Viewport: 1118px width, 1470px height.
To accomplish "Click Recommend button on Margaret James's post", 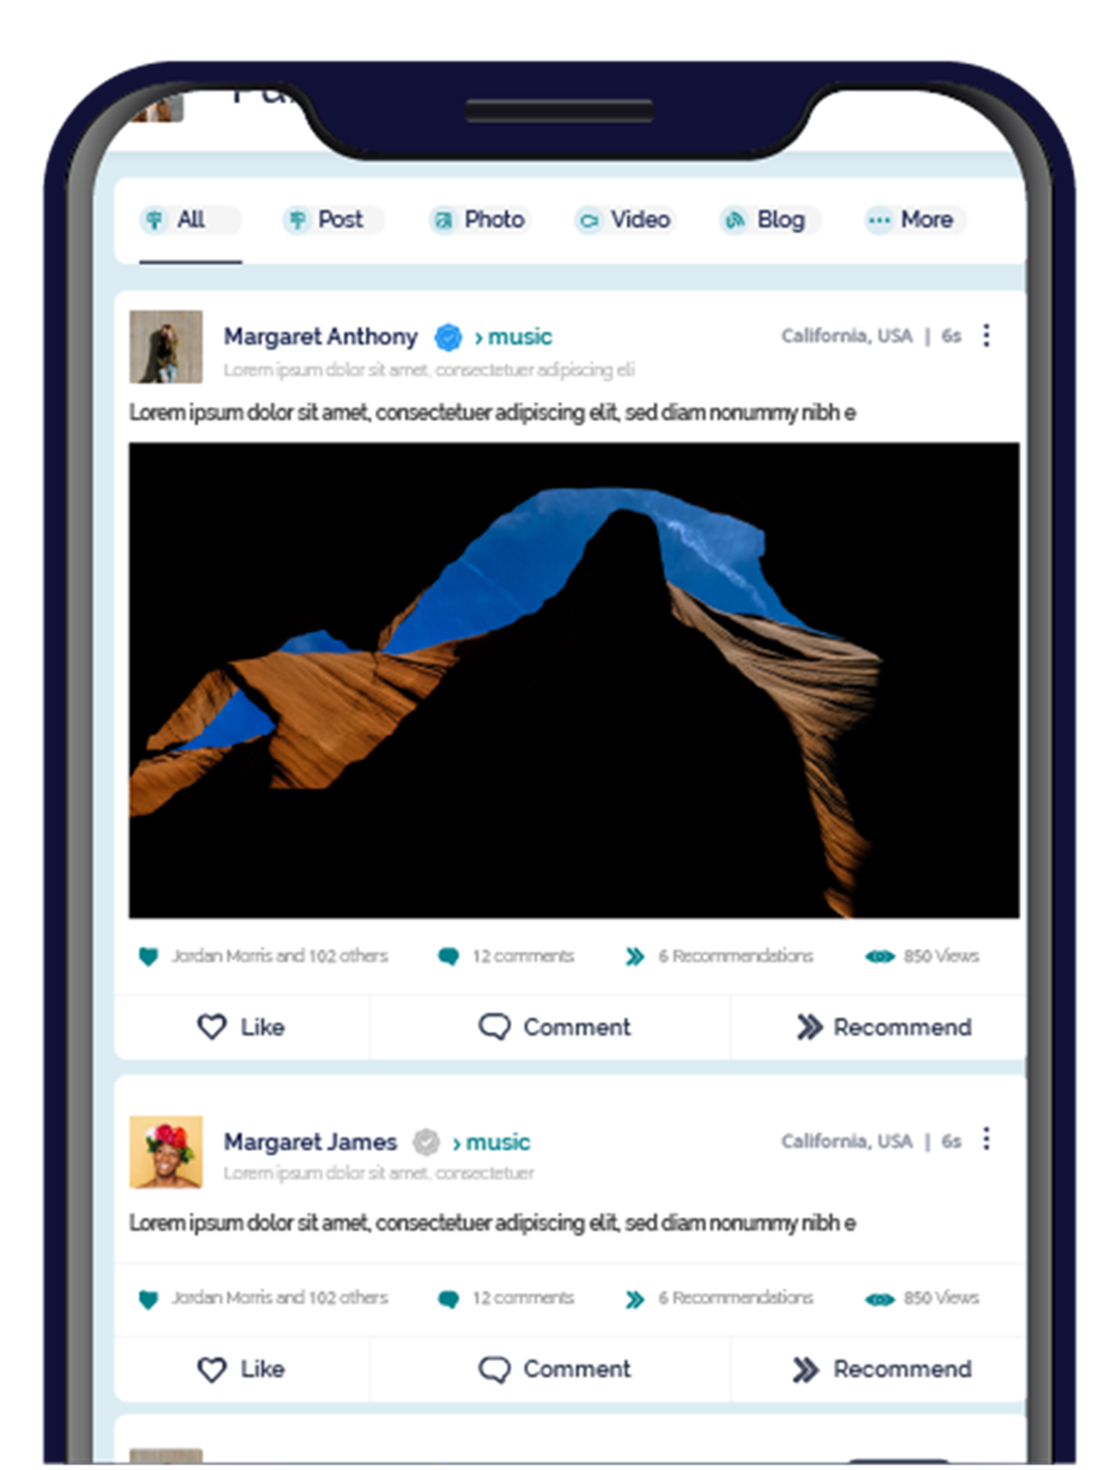I will tap(881, 1369).
